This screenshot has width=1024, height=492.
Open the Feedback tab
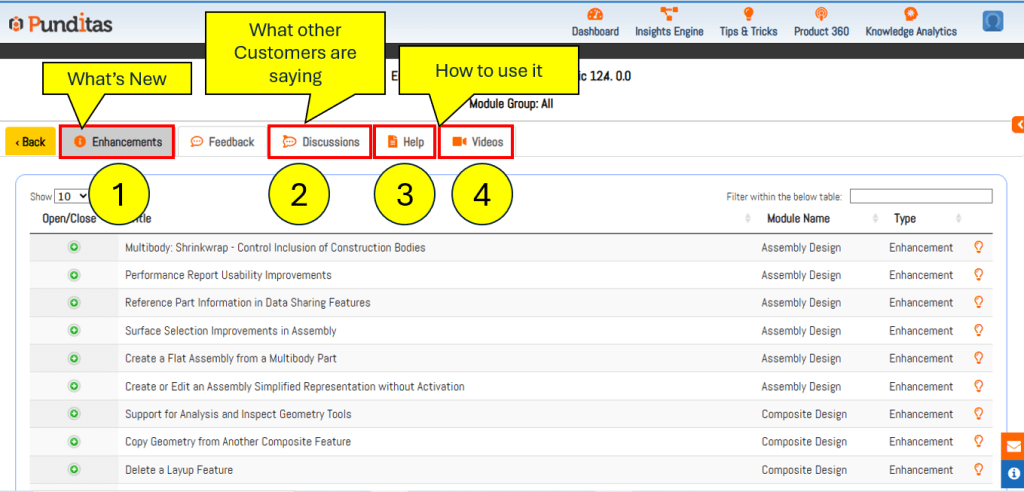click(x=222, y=142)
